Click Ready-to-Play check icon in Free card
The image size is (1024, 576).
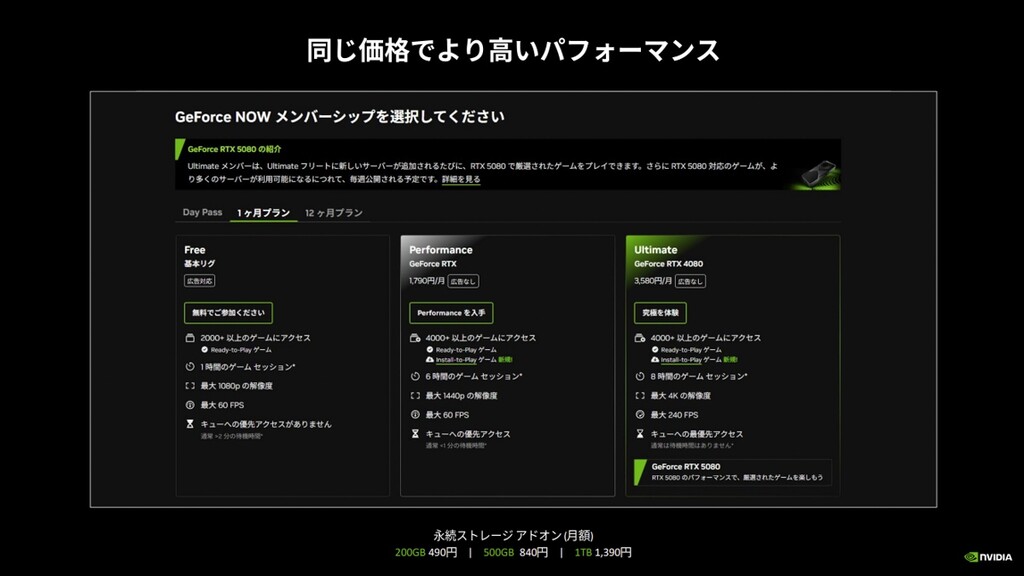click(x=204, y=350)
